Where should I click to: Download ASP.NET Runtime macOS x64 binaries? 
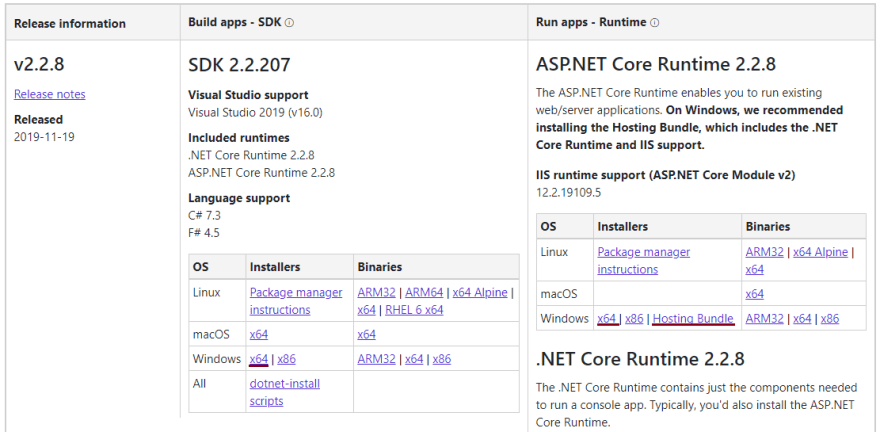tap(755, 294)
